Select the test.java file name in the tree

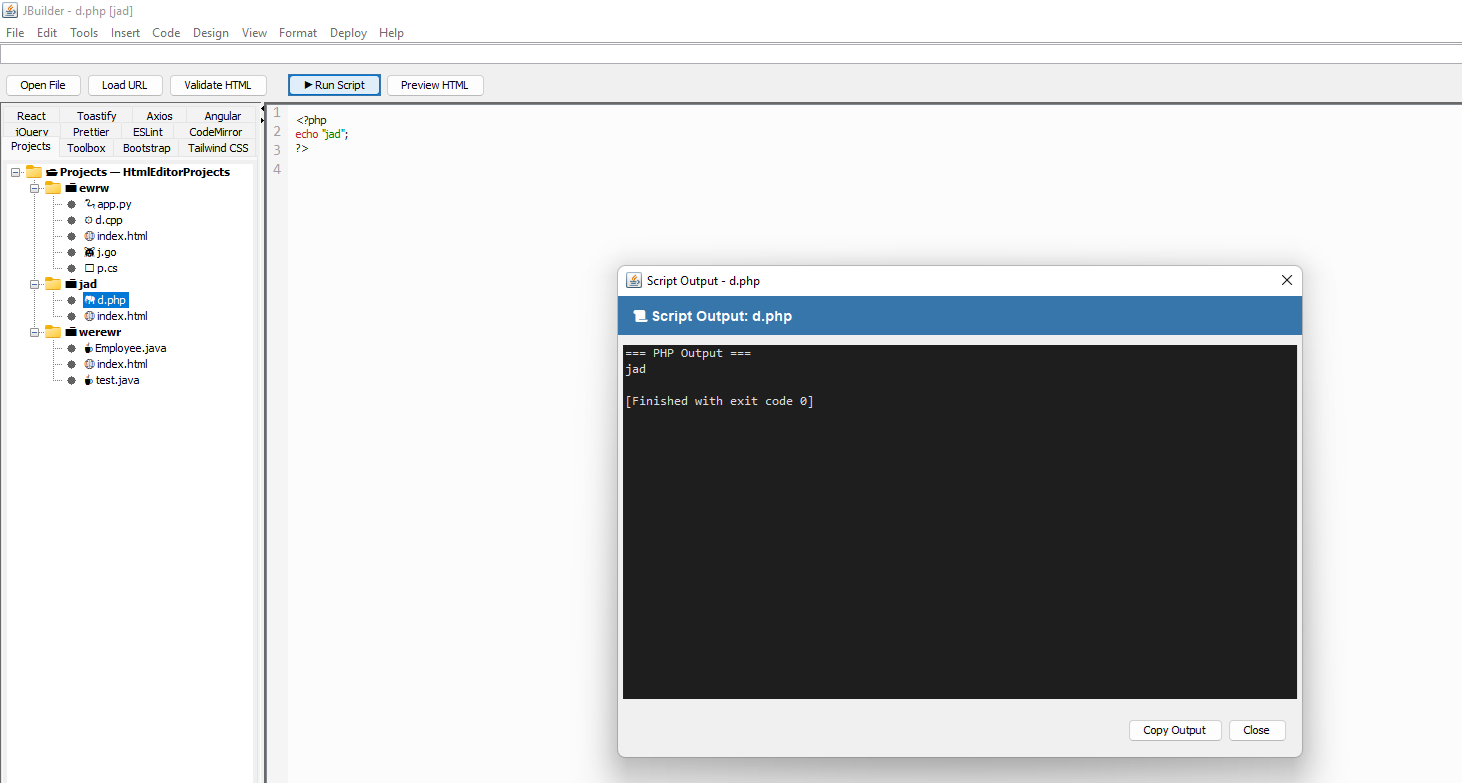117,380
